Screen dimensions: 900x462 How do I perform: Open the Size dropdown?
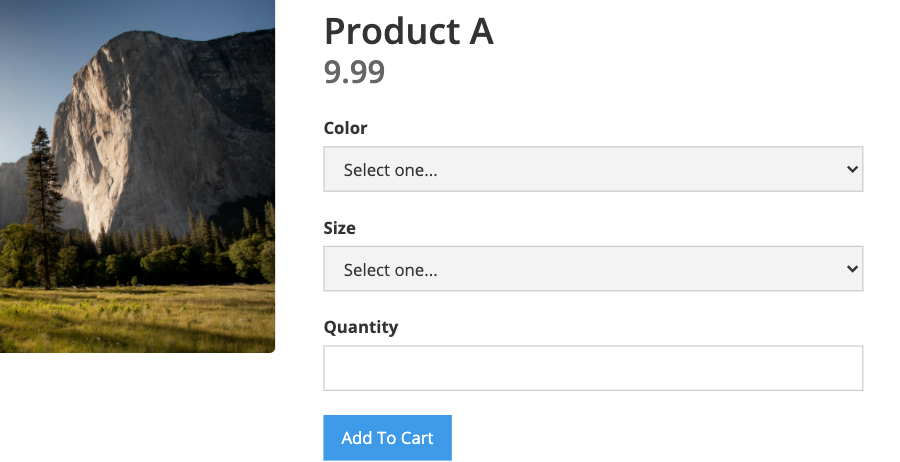tap(593, 269)
